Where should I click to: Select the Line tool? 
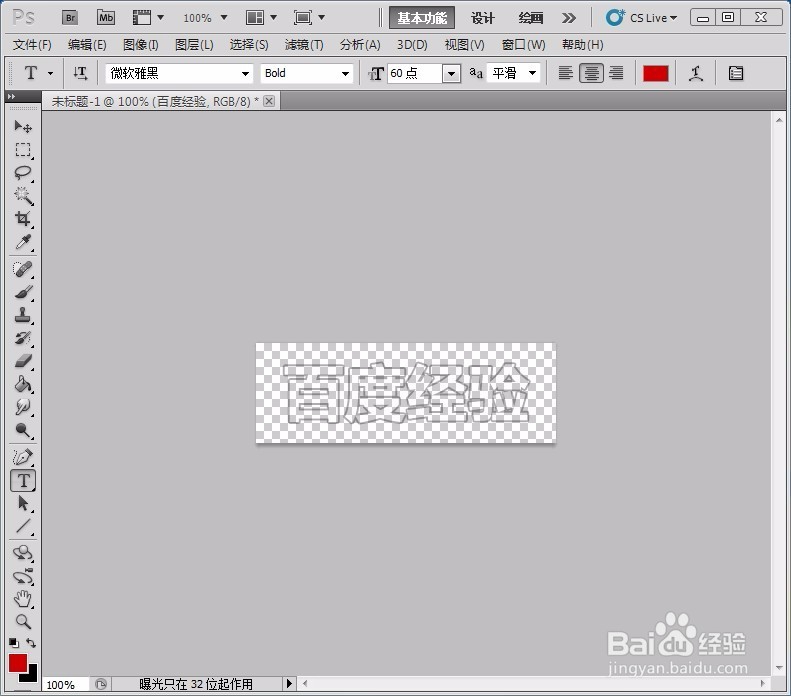[23, 526]
